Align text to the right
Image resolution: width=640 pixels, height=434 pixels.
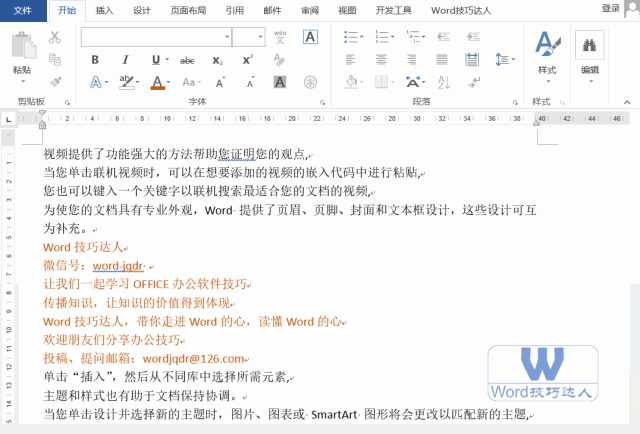pyautogui.click(x=411, y=60)
